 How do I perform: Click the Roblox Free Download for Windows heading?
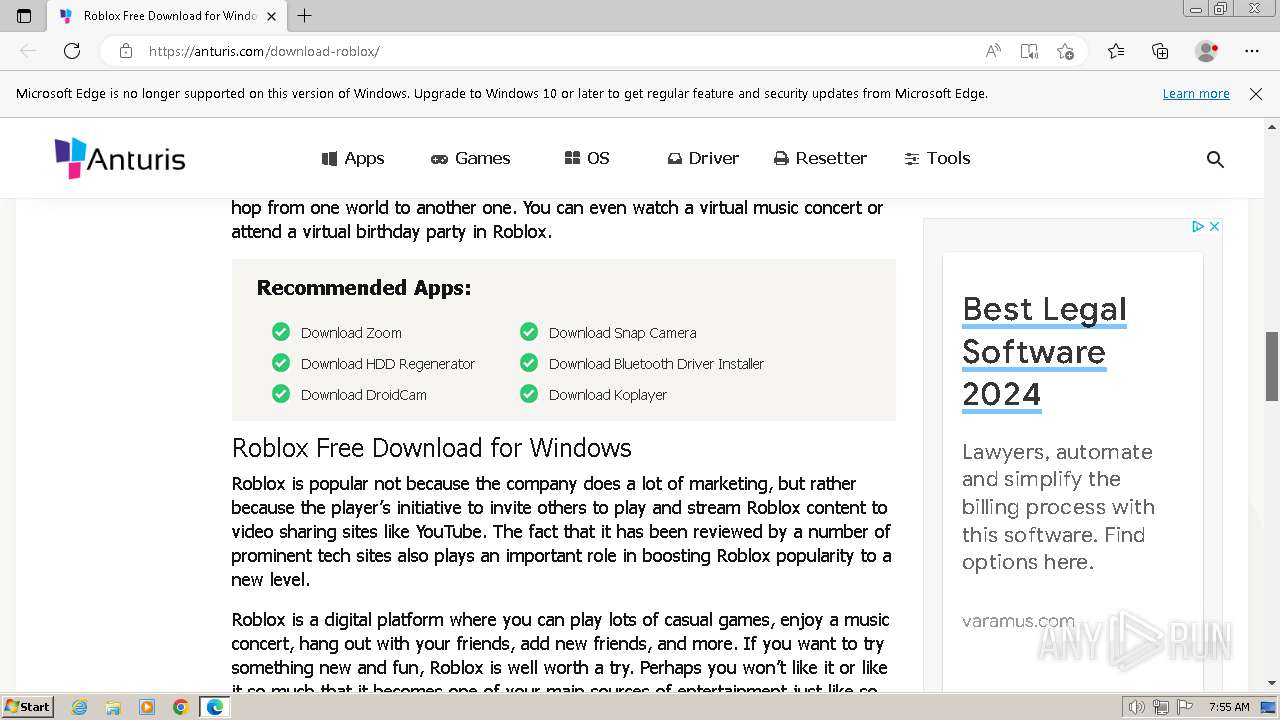click(432, 447)
